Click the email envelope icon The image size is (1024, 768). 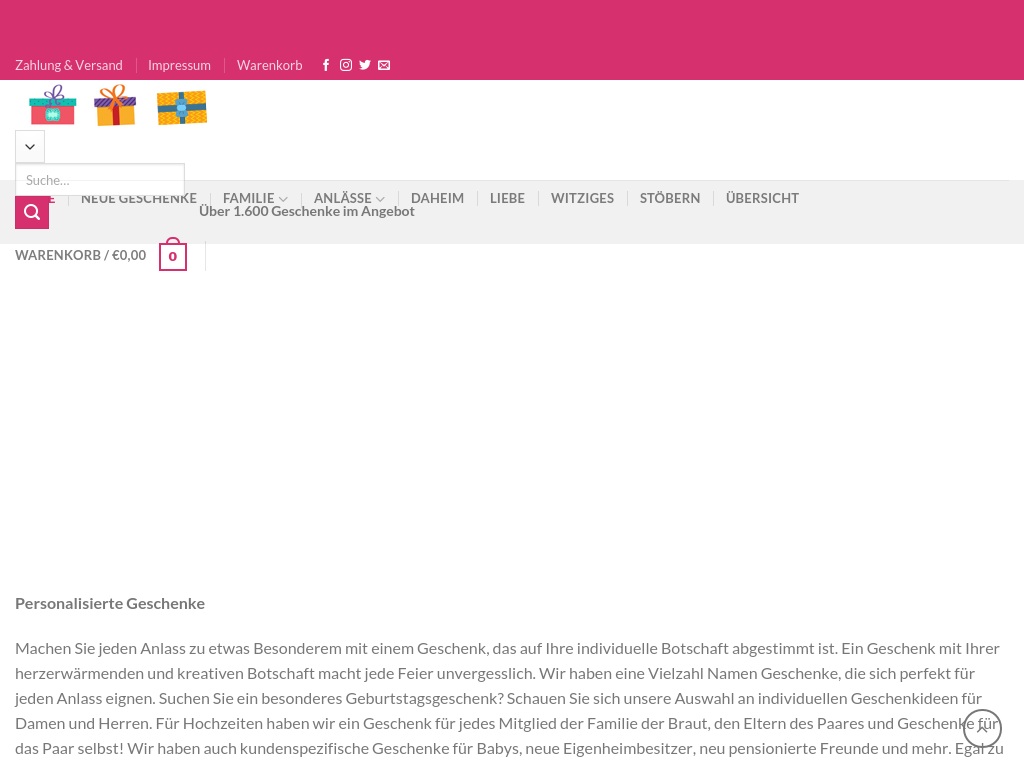(x=384, y=65)
